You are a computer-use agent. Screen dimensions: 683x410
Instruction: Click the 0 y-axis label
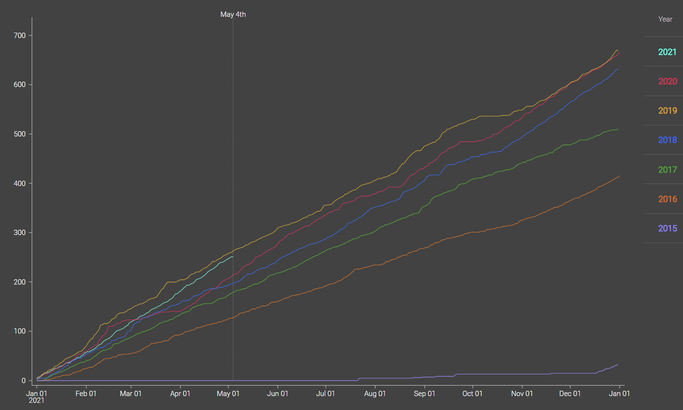pos(24,380)
